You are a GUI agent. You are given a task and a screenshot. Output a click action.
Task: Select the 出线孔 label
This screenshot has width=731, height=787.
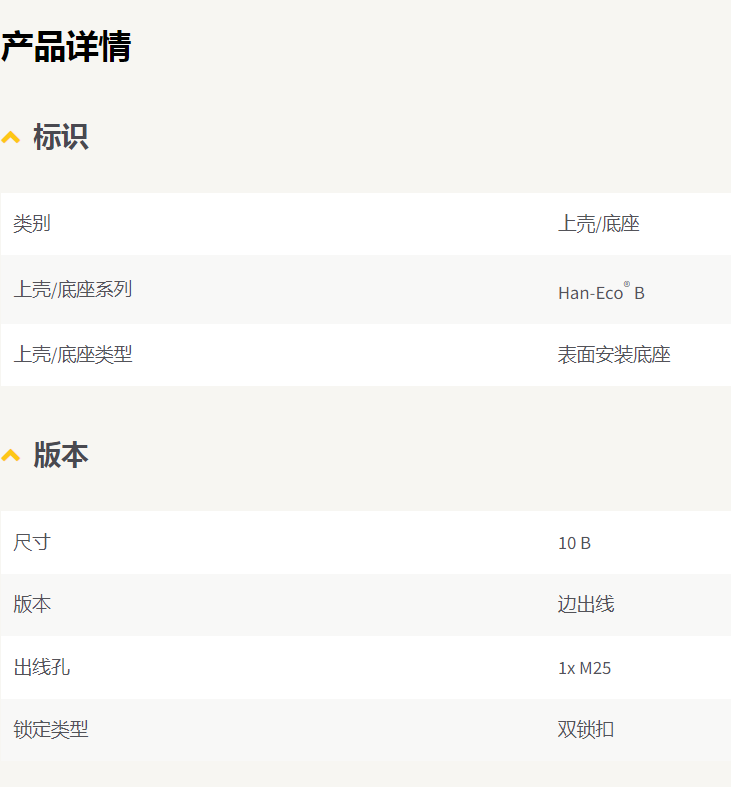[x=42, y=668]
